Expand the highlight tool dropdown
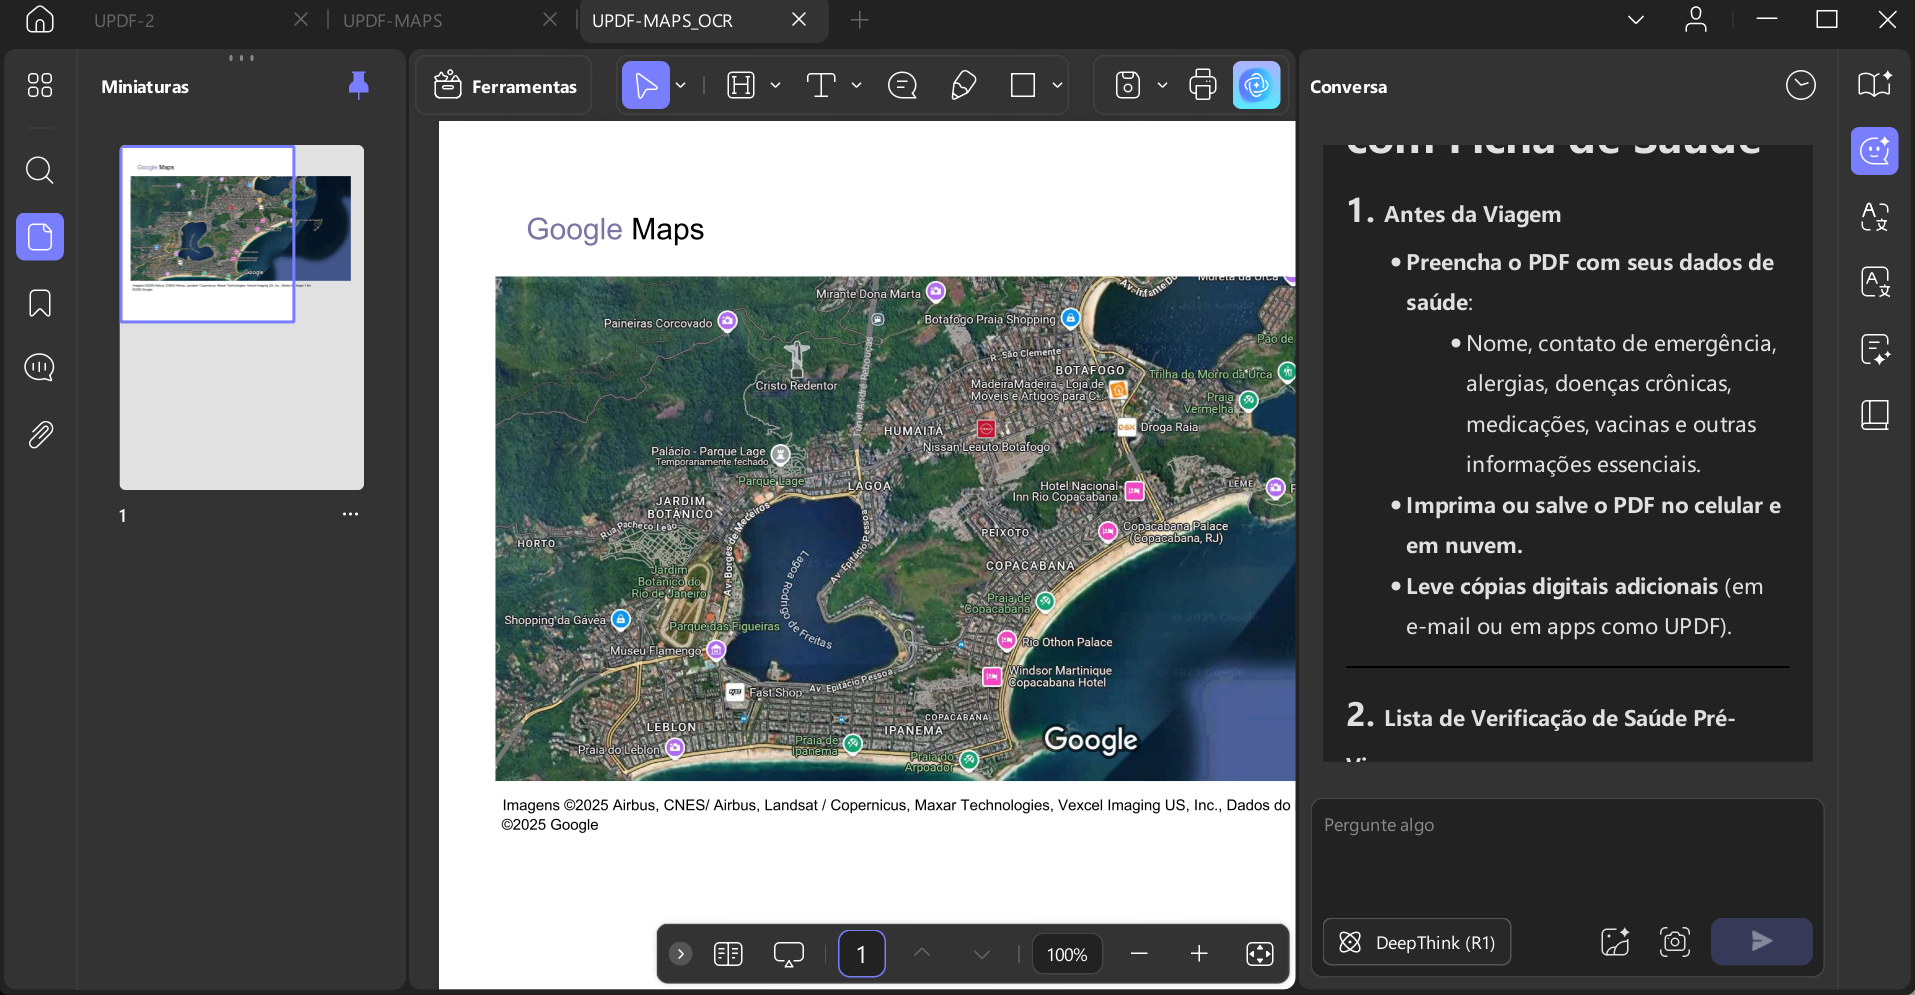Image resolution: width=1915 pixels, height=995 pixels. [x=775, y=86]
